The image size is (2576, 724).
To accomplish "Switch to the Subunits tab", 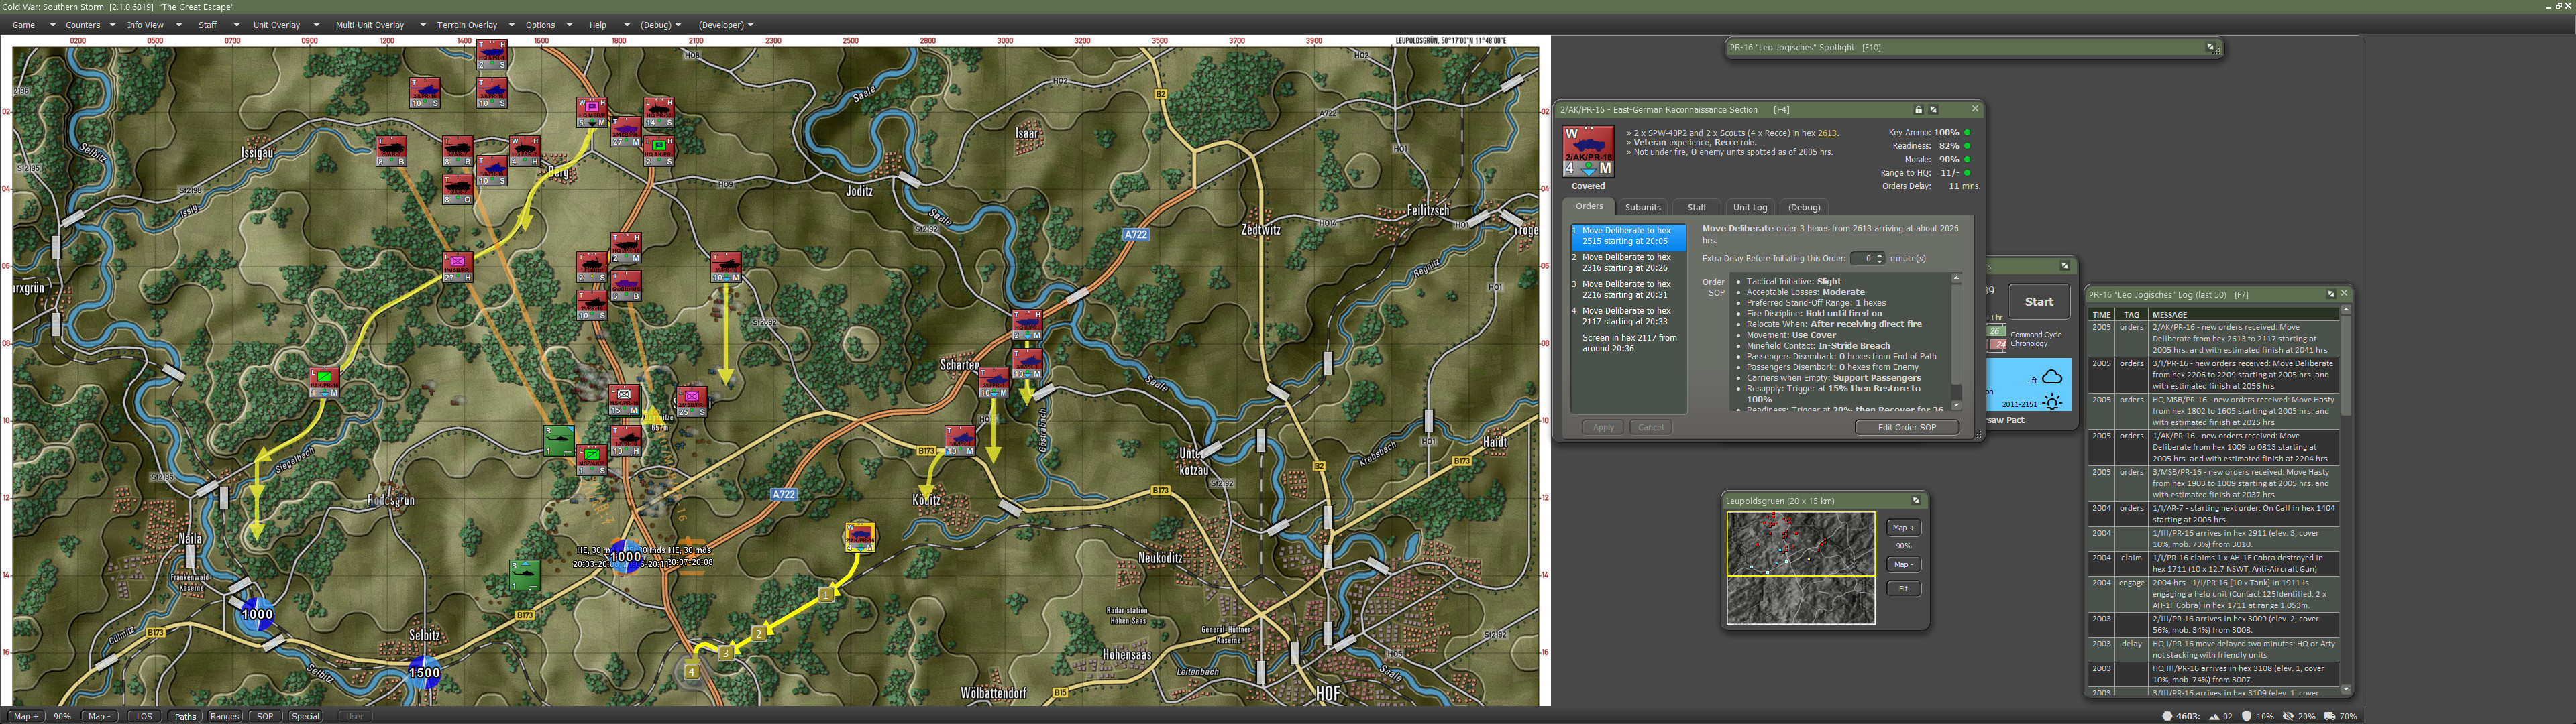I will tap(1642, 207).
